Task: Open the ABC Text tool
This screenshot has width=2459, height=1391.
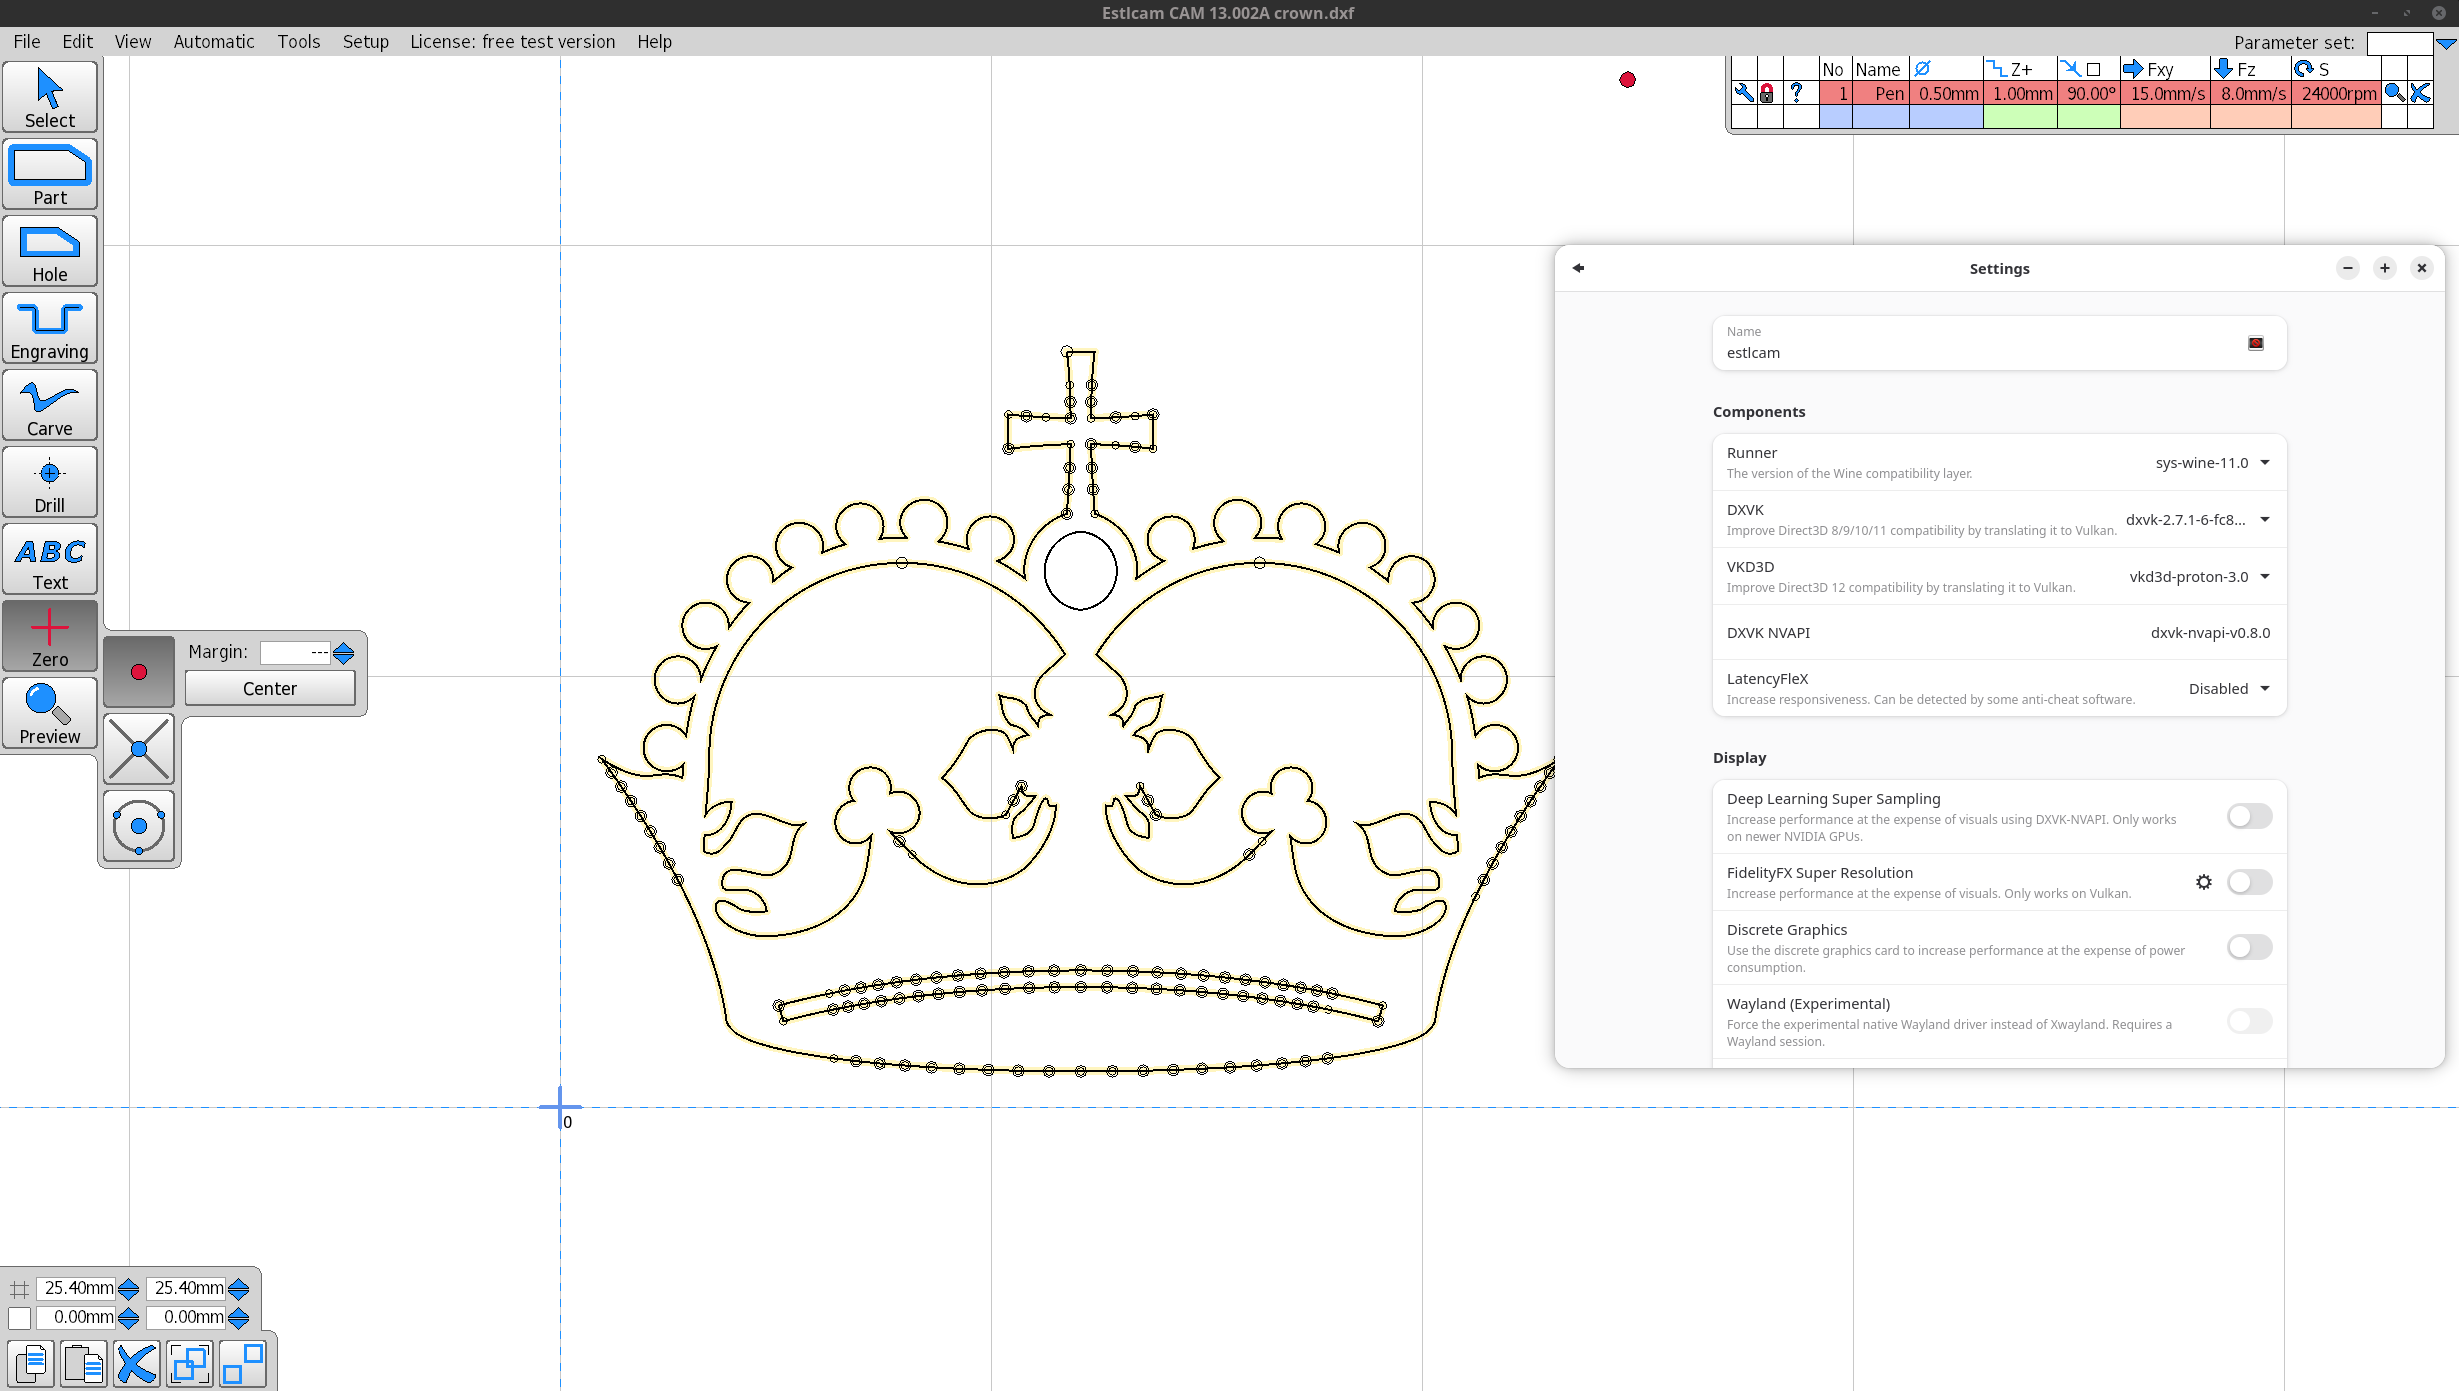Action: pos(50,559)
